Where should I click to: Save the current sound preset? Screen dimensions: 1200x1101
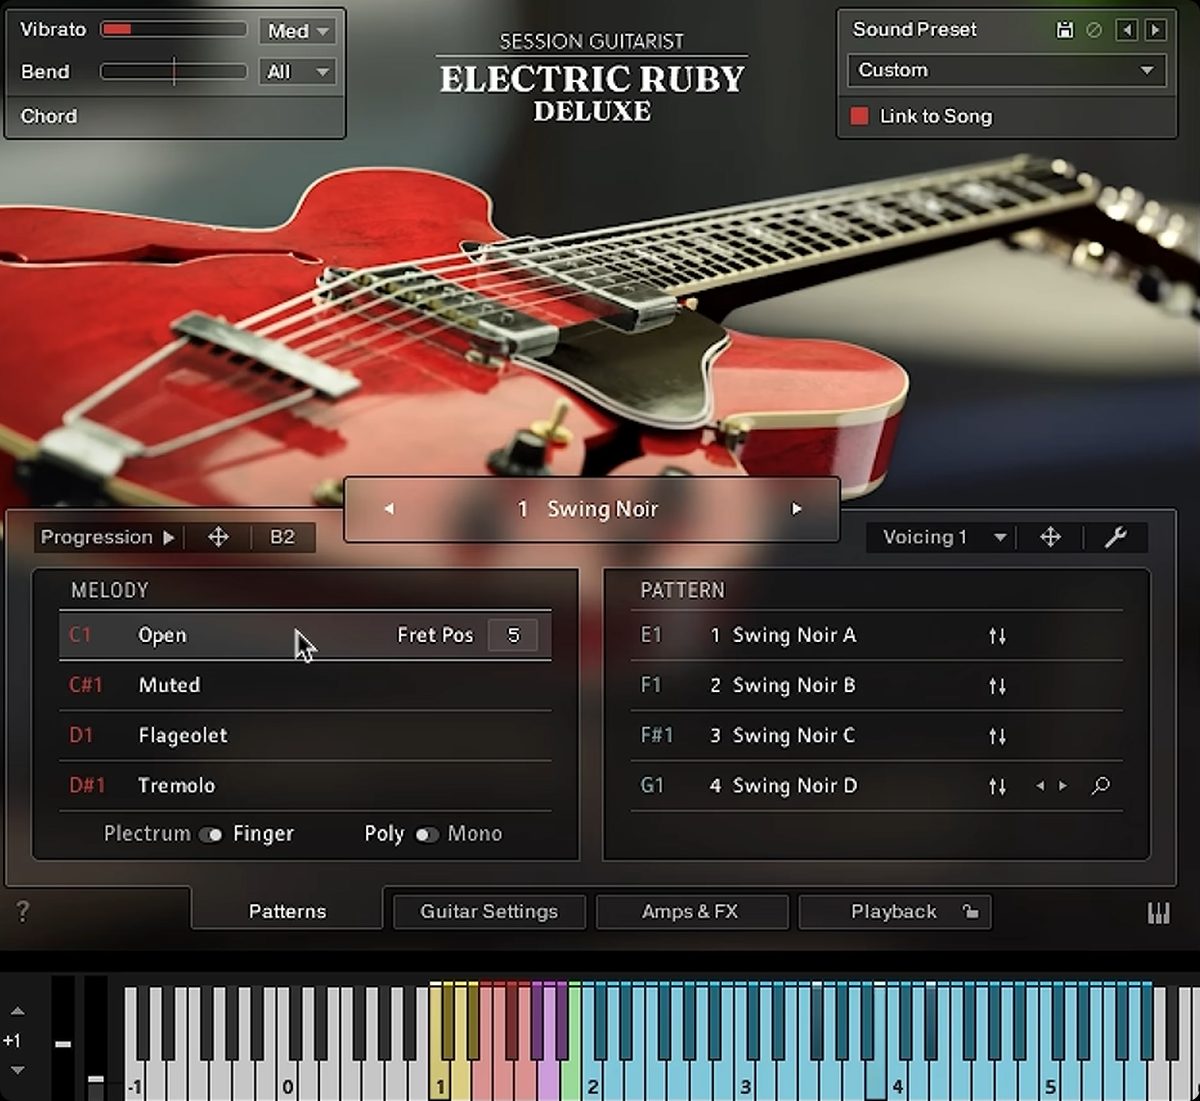coord(1065,30)
